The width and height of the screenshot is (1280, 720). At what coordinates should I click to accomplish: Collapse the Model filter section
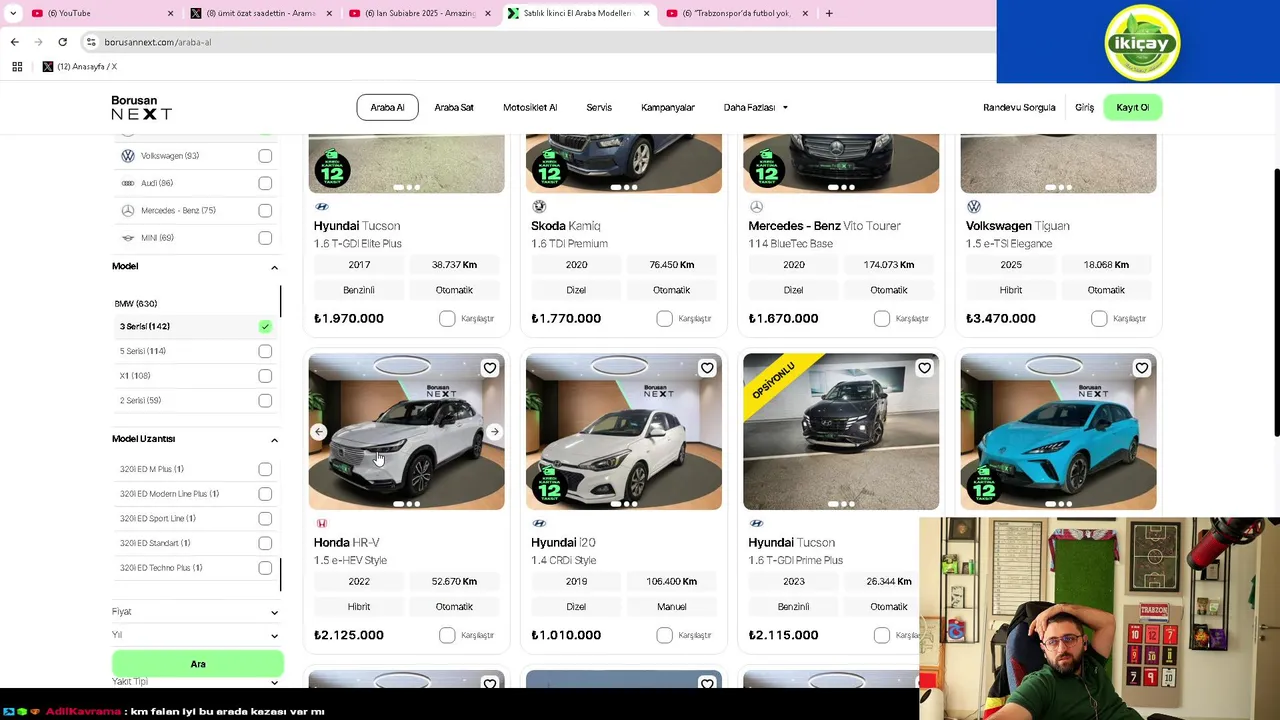pyautogui.click(x=274, y=267)
